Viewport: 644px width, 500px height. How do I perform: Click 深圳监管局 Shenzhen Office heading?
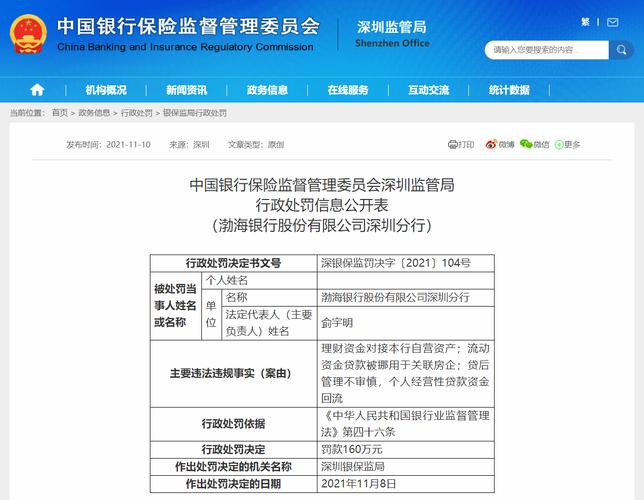392,34
